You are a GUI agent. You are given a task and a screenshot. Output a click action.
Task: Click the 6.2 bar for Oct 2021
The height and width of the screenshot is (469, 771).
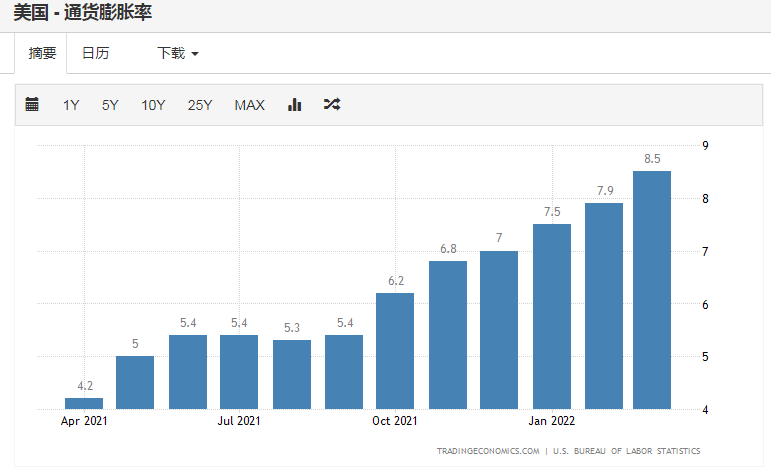click(x=395, y=351)
